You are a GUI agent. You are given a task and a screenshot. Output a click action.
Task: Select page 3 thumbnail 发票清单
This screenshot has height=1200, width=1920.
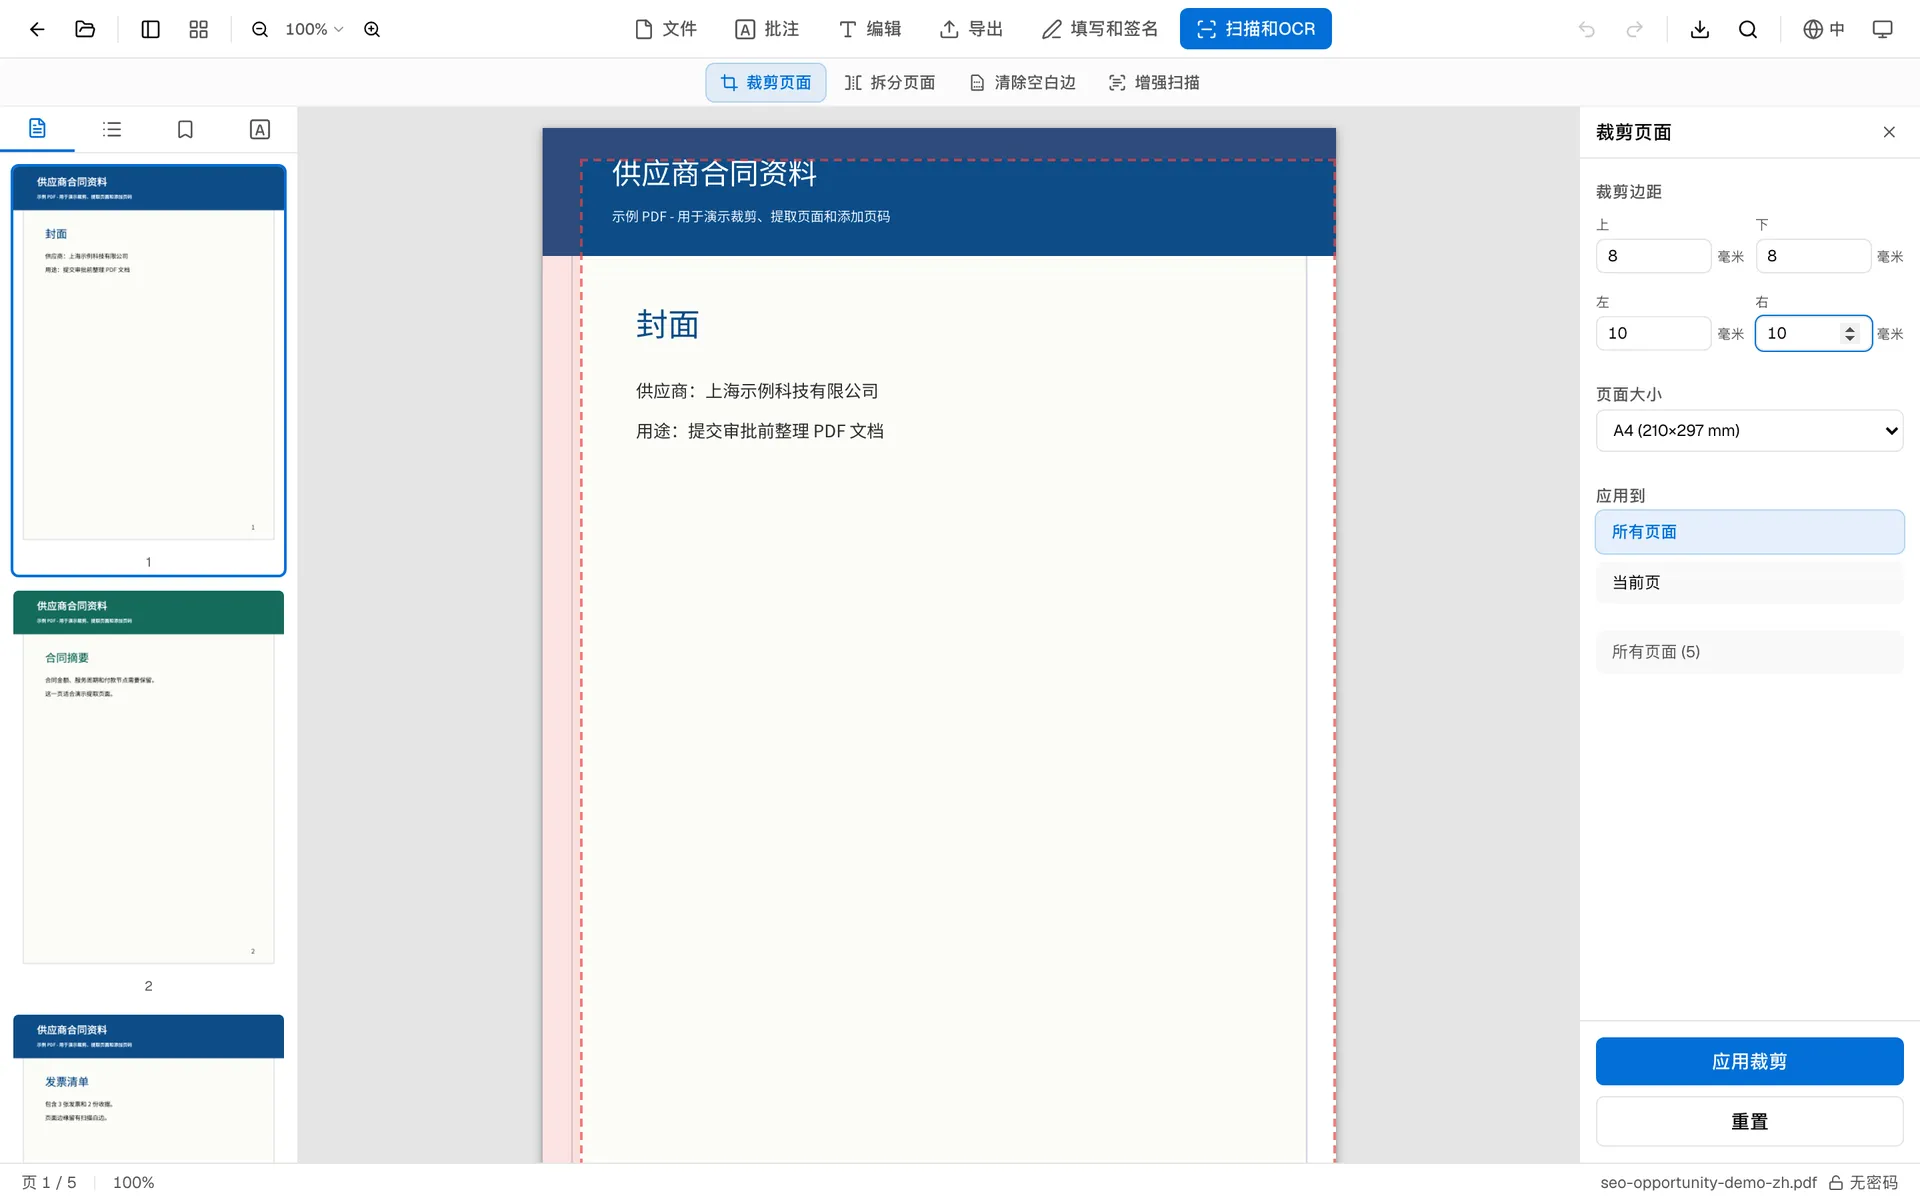pyautogui.click(x=148, y=1088)
